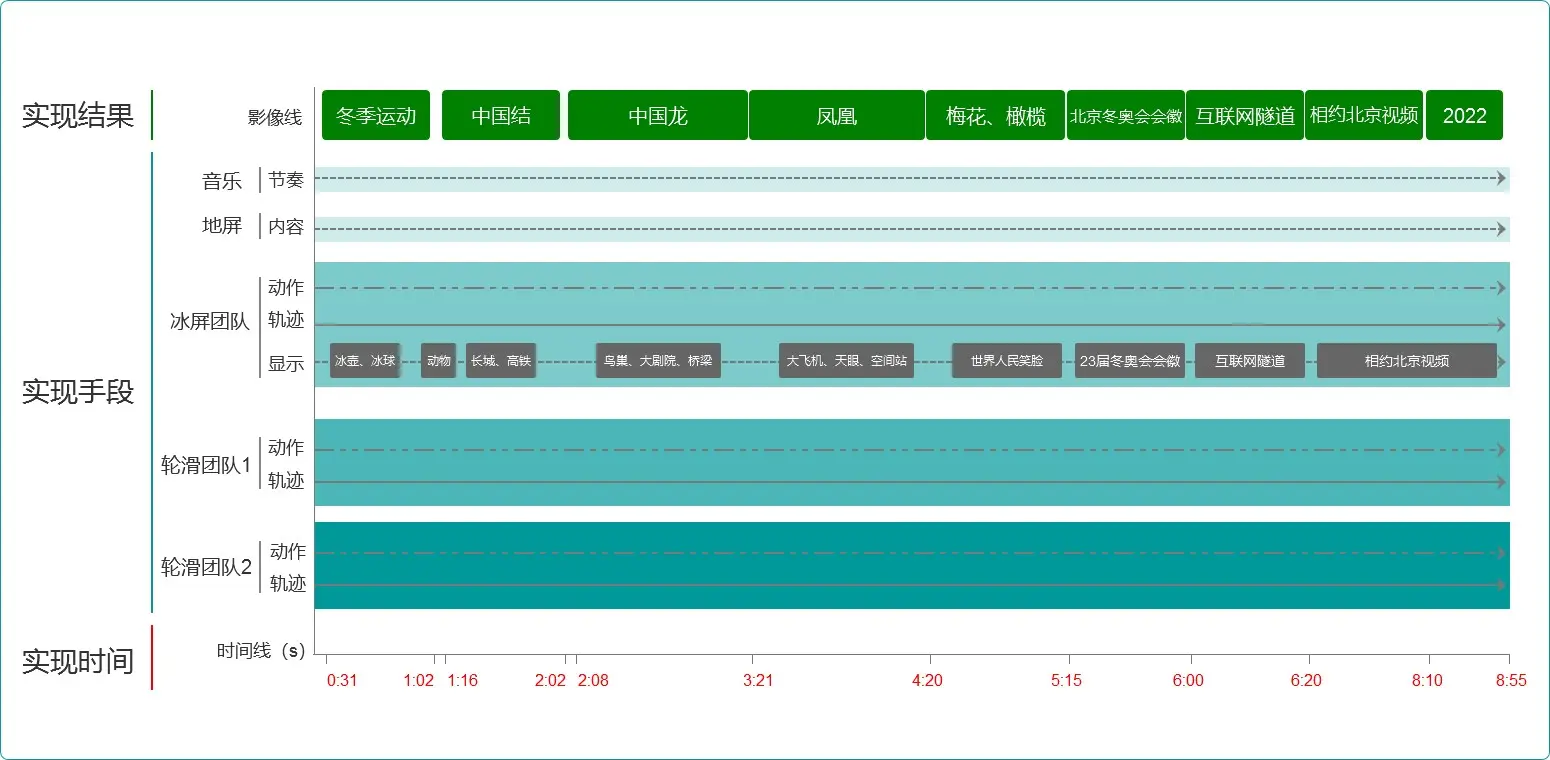Select the 内容 sub-label
The image size is (1550, 760).
point(286,227)
